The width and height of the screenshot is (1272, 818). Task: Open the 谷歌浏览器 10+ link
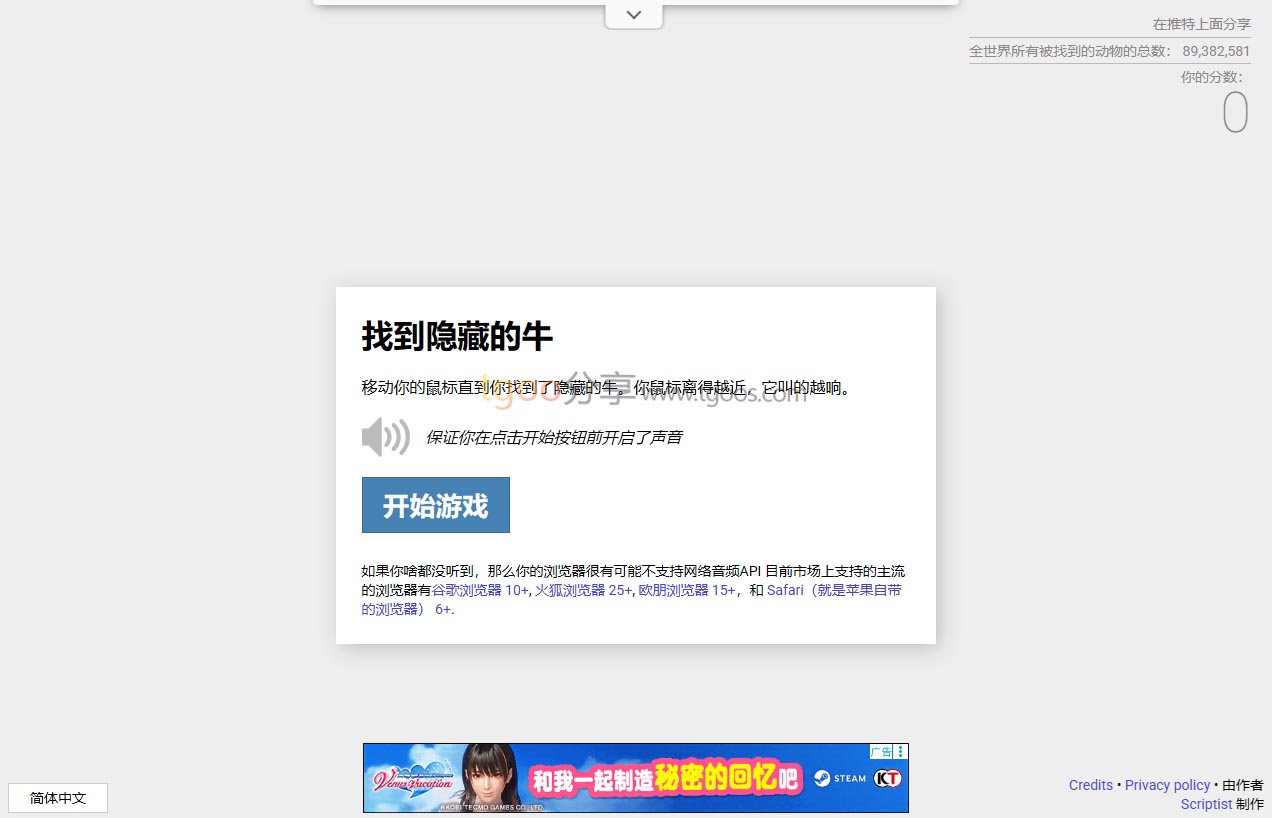(x=480, y=590)
